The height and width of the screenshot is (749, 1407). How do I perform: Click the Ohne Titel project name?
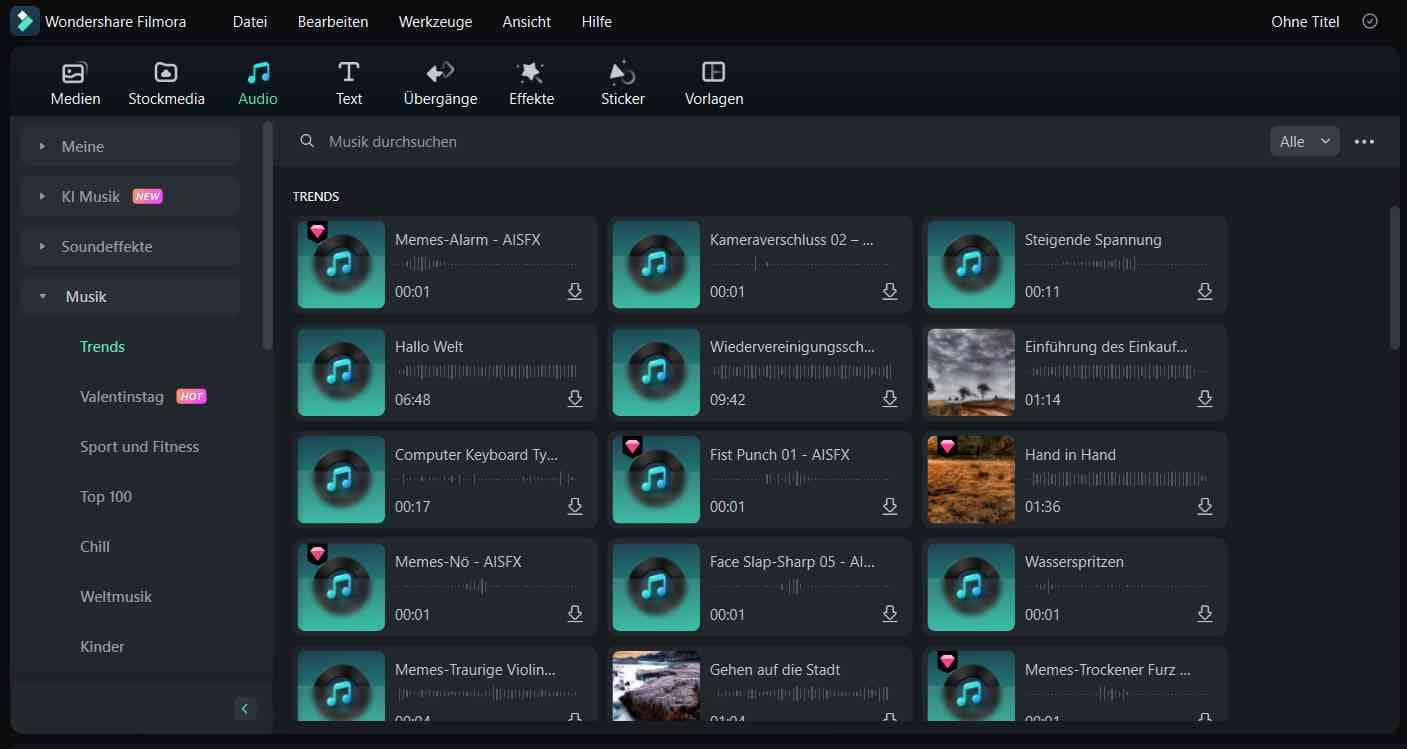[x=1305, y=21]
